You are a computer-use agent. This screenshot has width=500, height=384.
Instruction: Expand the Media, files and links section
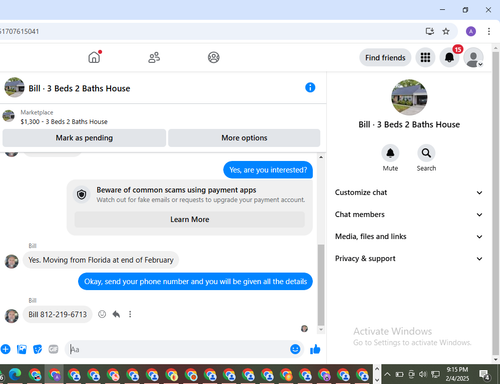(409, 236)
